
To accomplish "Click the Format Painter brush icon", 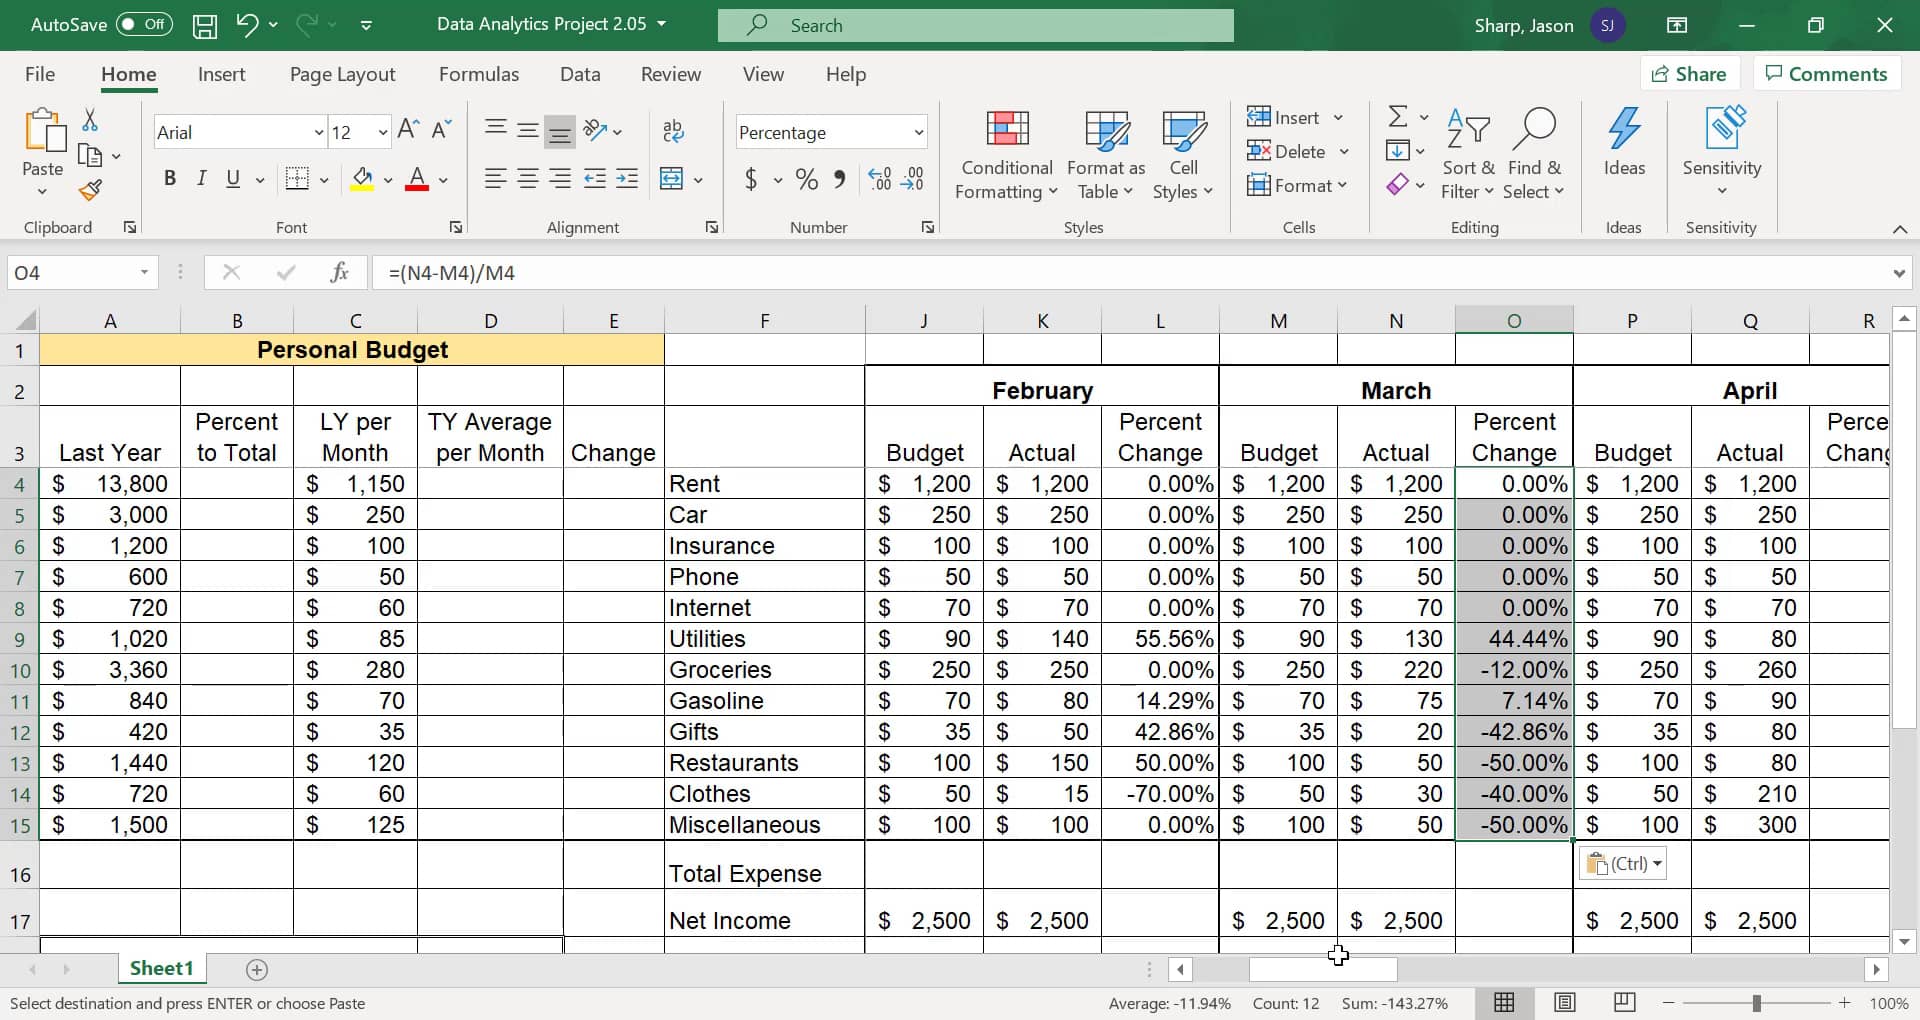I will (x=91, y=190).
